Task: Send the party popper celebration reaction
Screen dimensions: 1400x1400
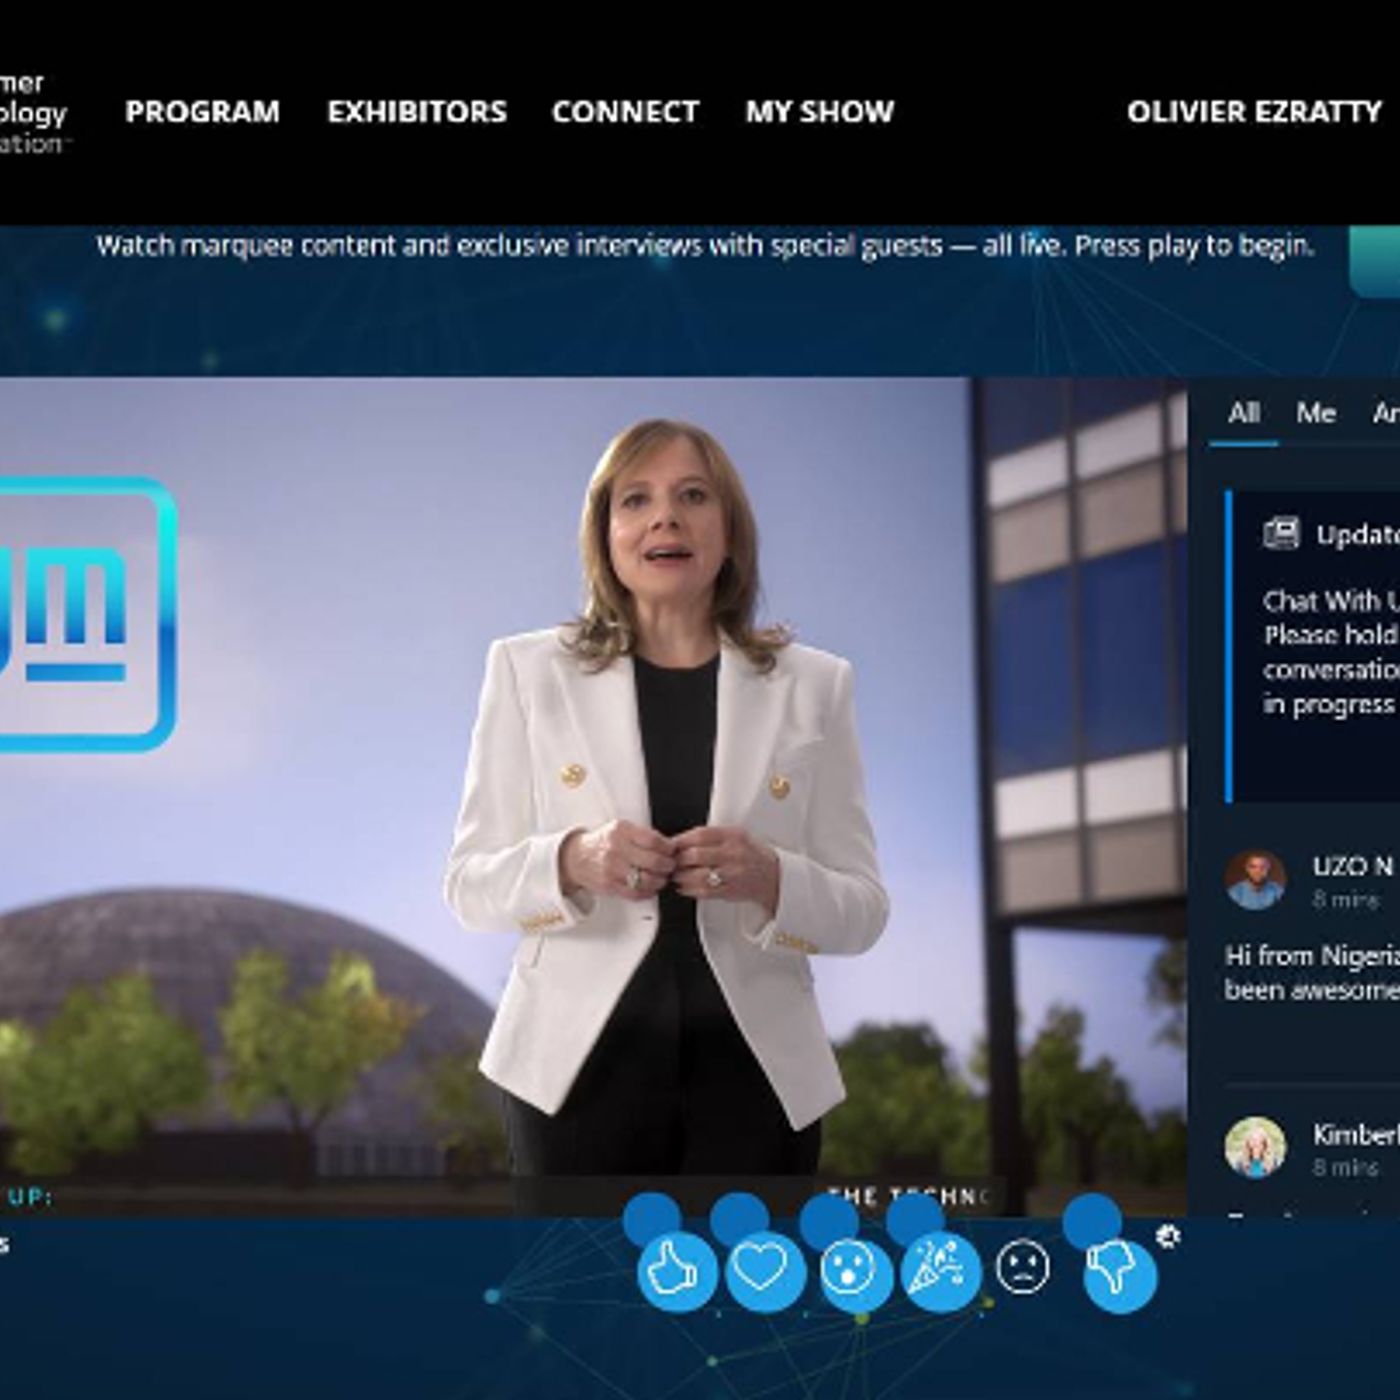Action: click(941, 1270)
